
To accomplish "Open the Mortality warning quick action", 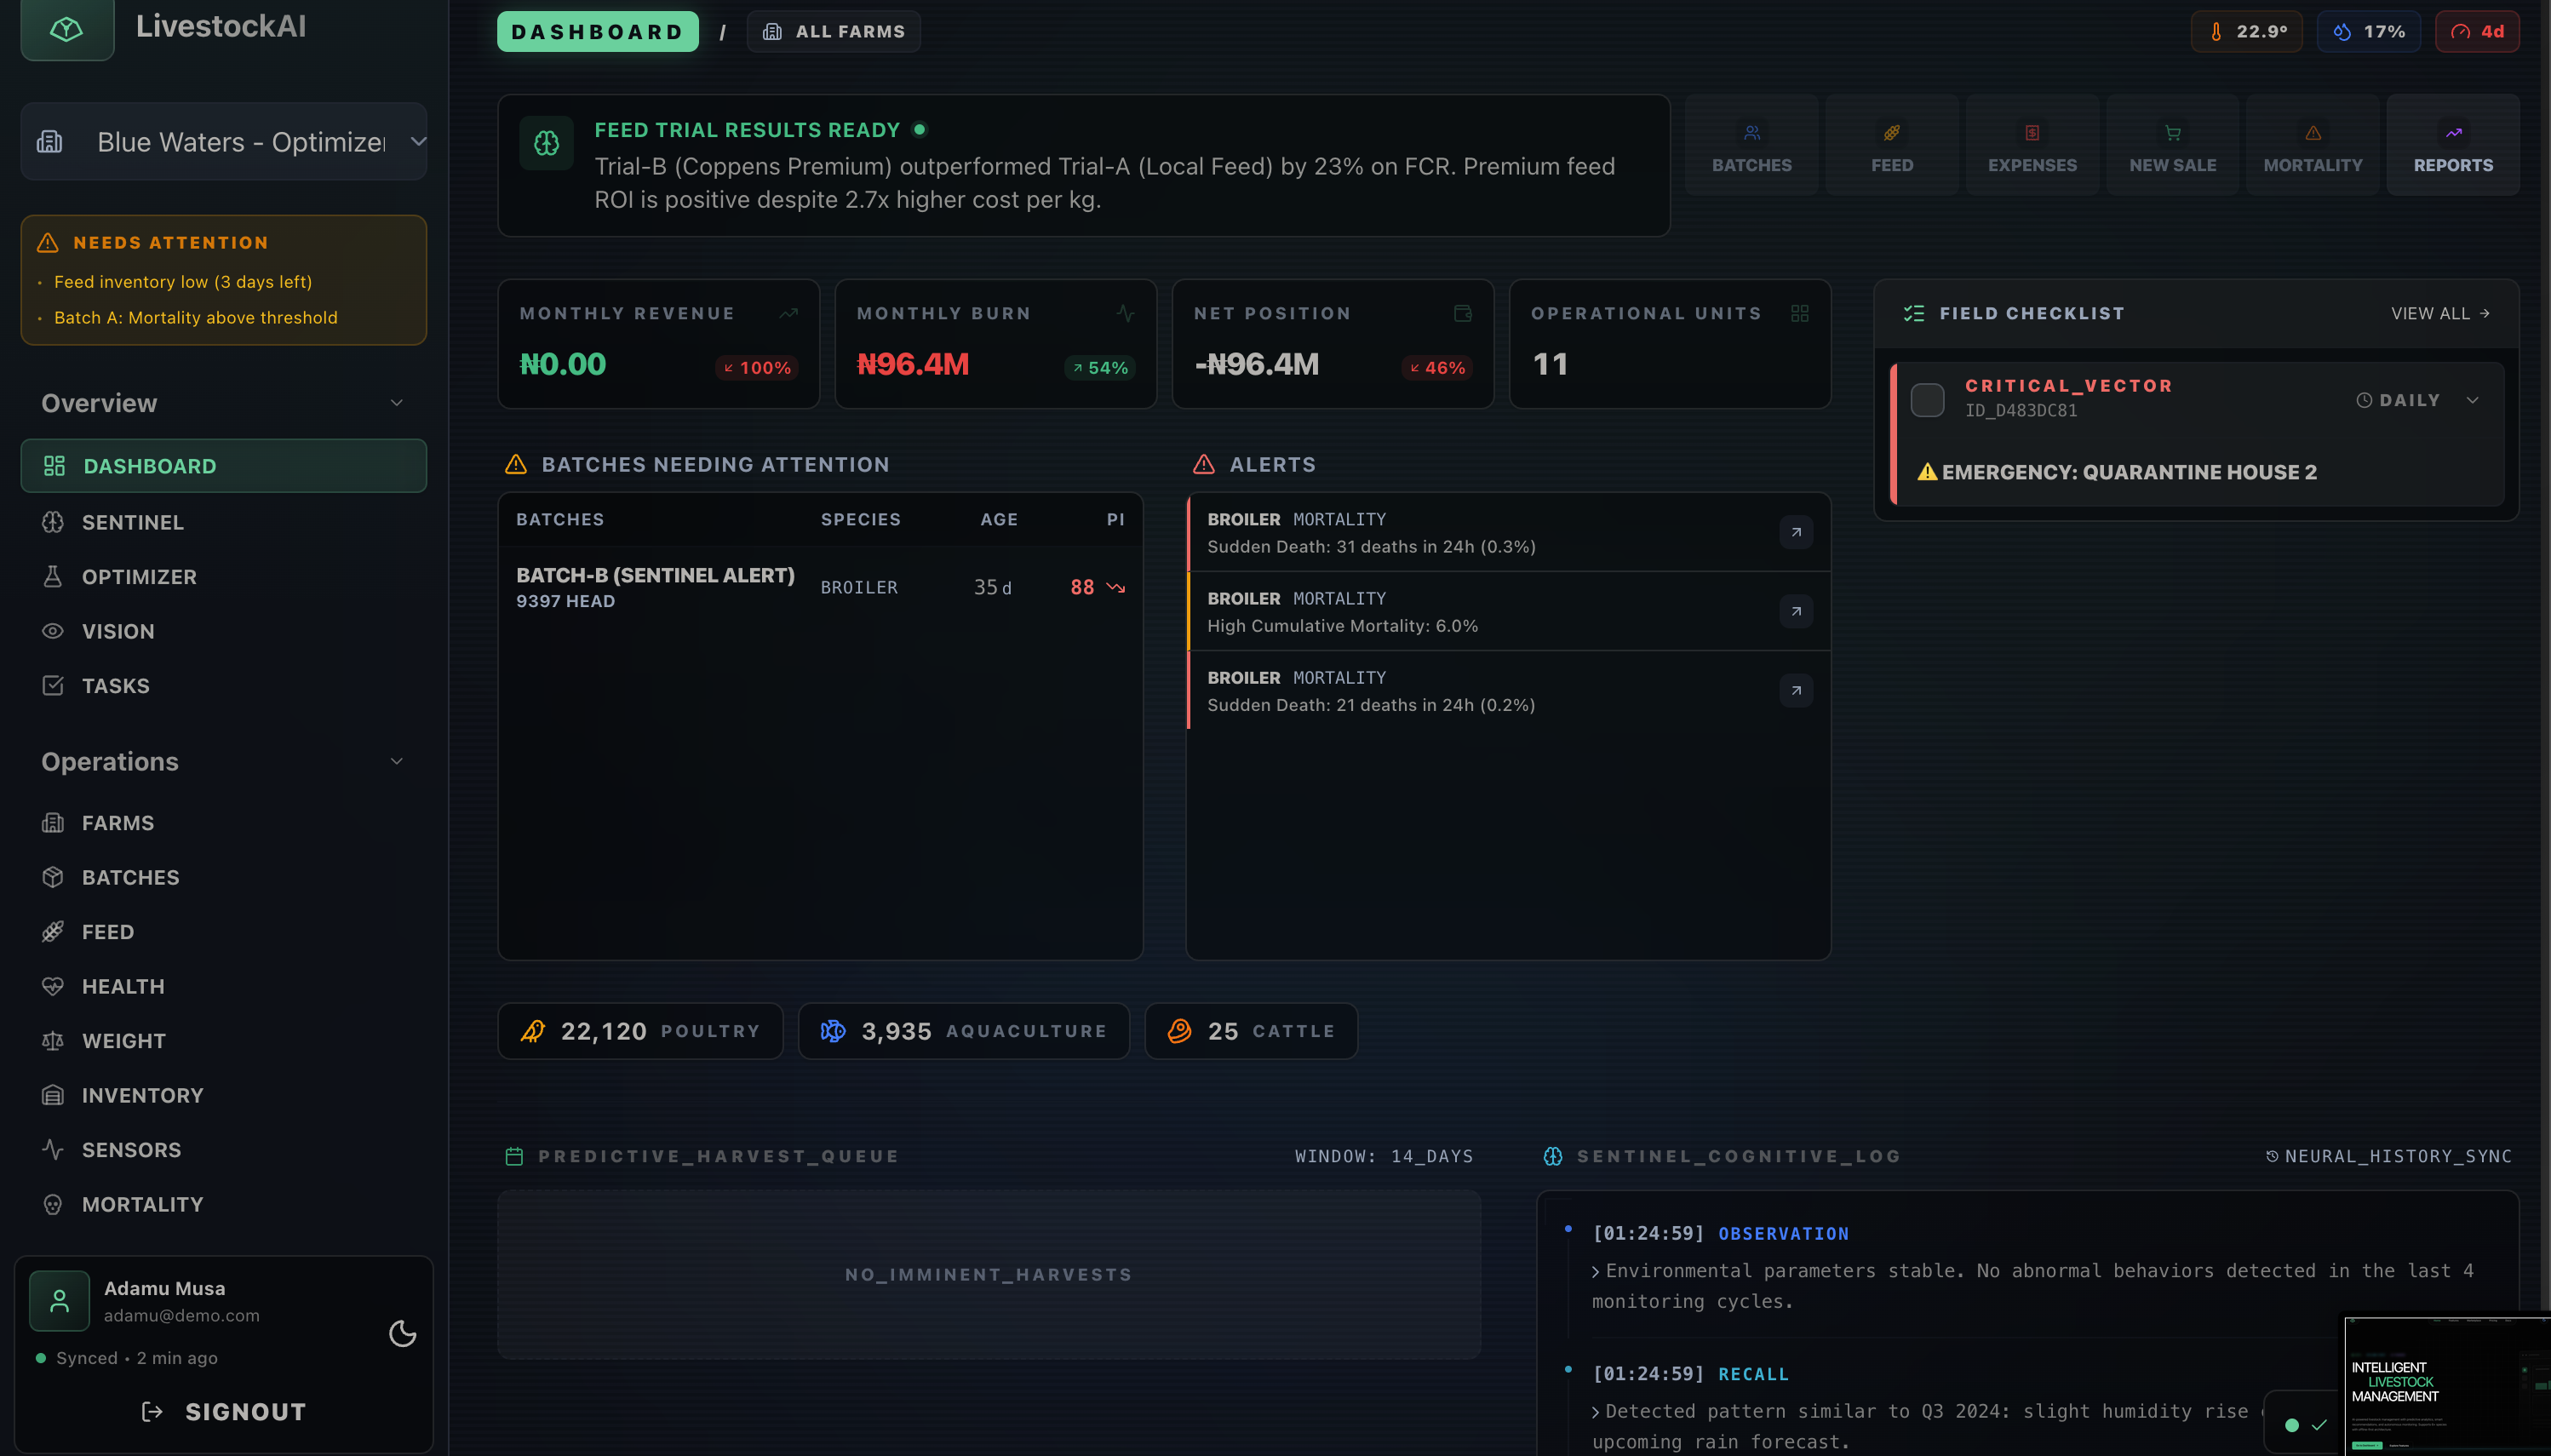I will coord(2312,146).
